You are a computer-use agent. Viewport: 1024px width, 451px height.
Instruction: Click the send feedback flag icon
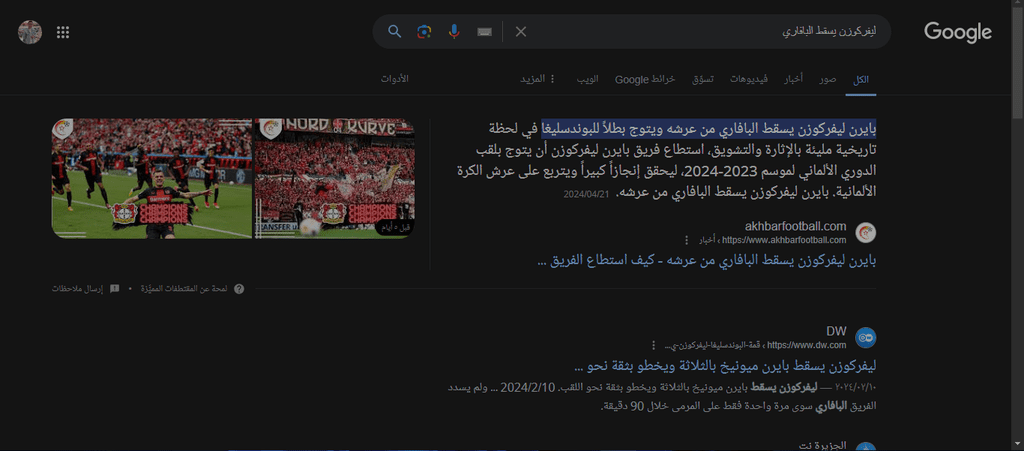114,288
